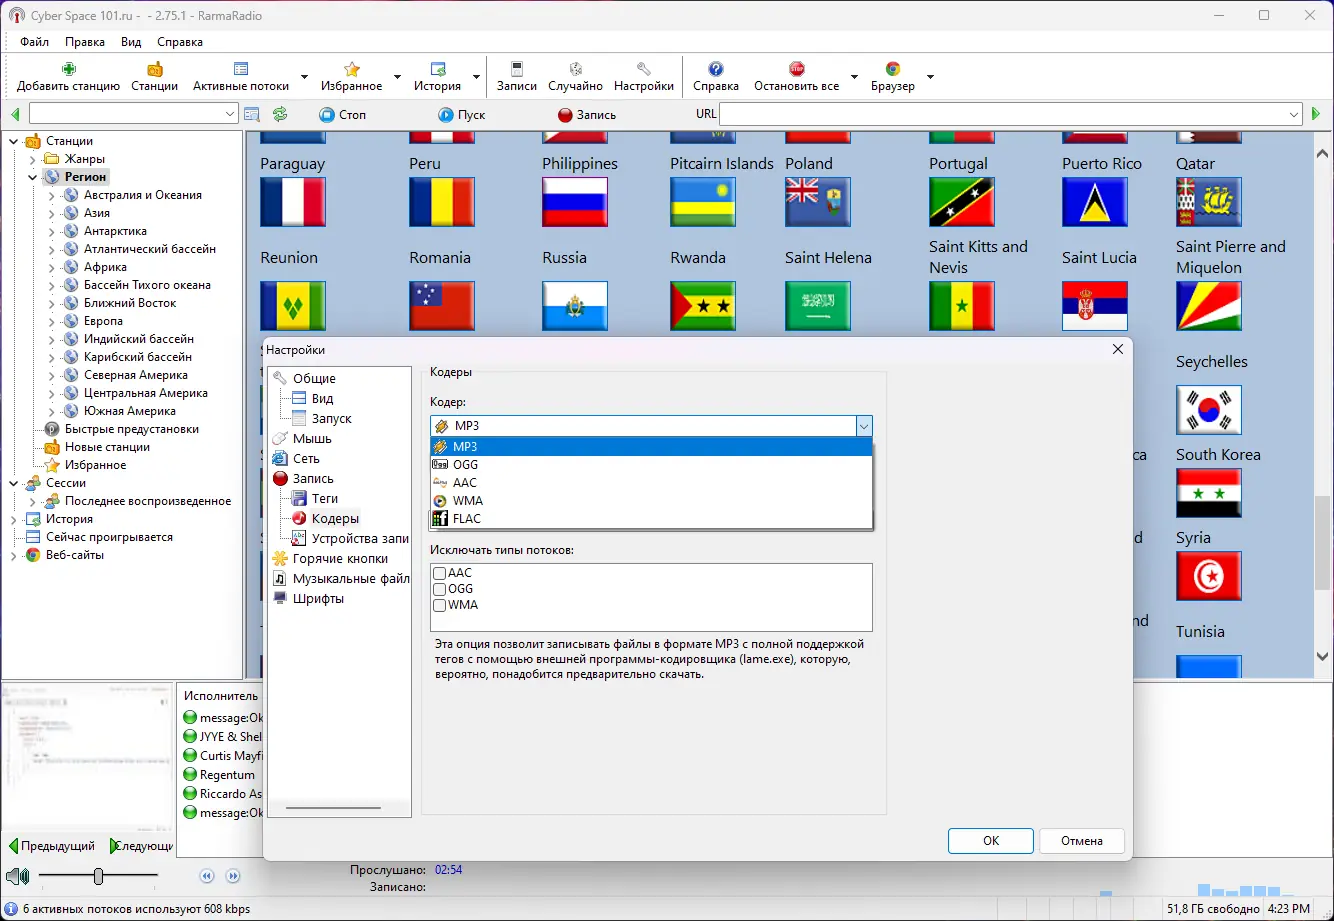This screenshot has width=1334, height=921.
Task: Select Шрифты in the settings tree
Action: pos(318,598)
